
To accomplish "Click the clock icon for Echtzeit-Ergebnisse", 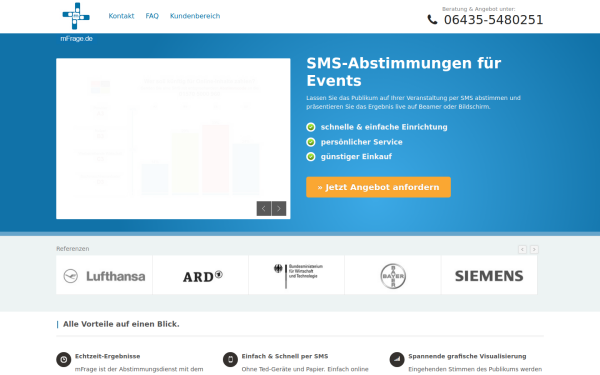I will pyautogui.click(x=64, y=360).
